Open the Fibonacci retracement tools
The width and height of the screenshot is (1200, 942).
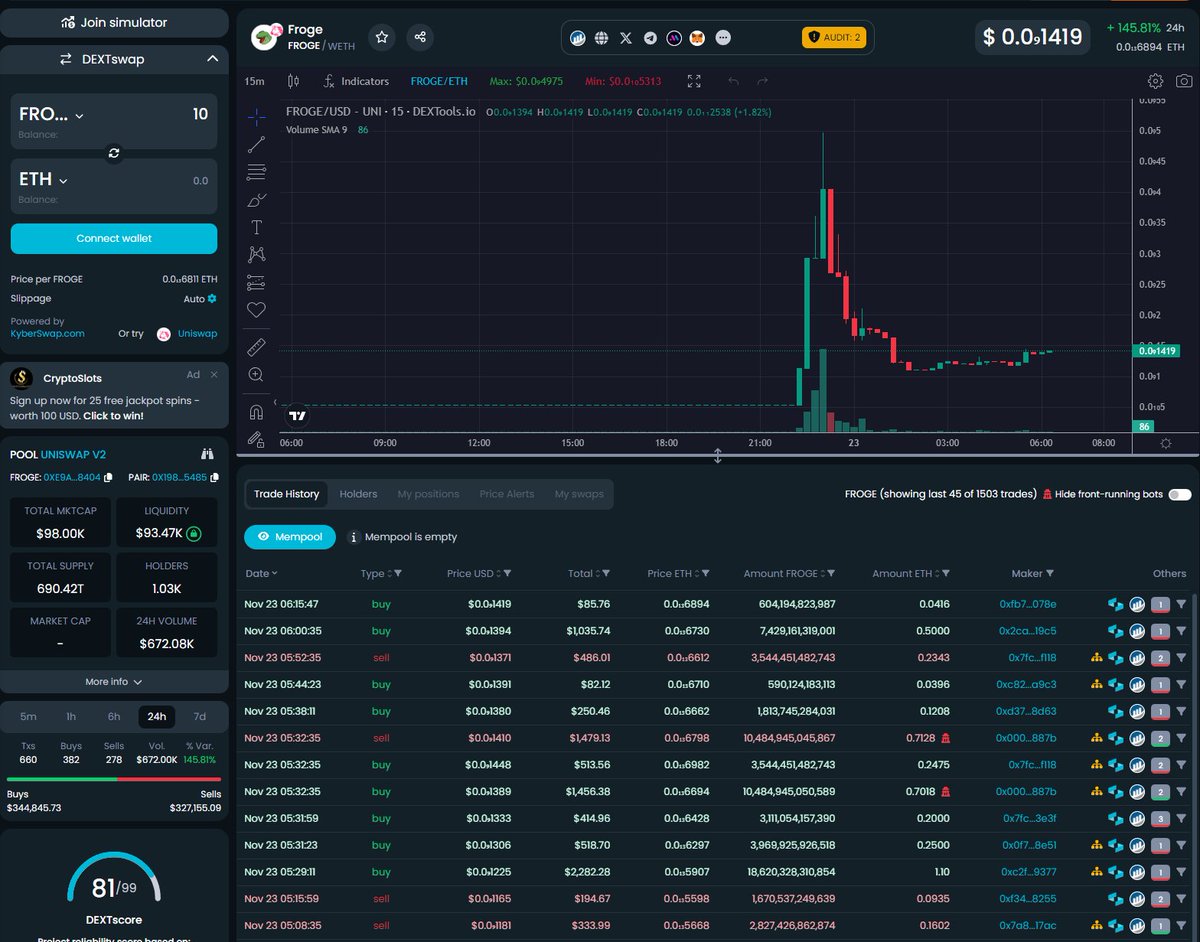click(256, 172)
